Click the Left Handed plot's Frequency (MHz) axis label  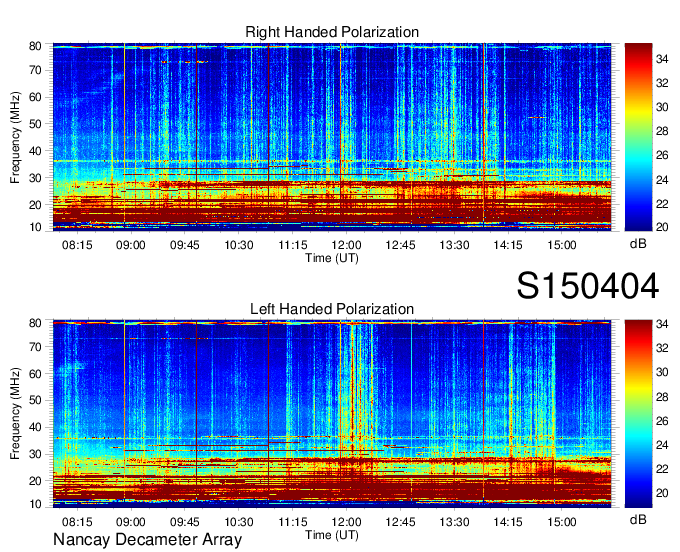click(15, 414)
